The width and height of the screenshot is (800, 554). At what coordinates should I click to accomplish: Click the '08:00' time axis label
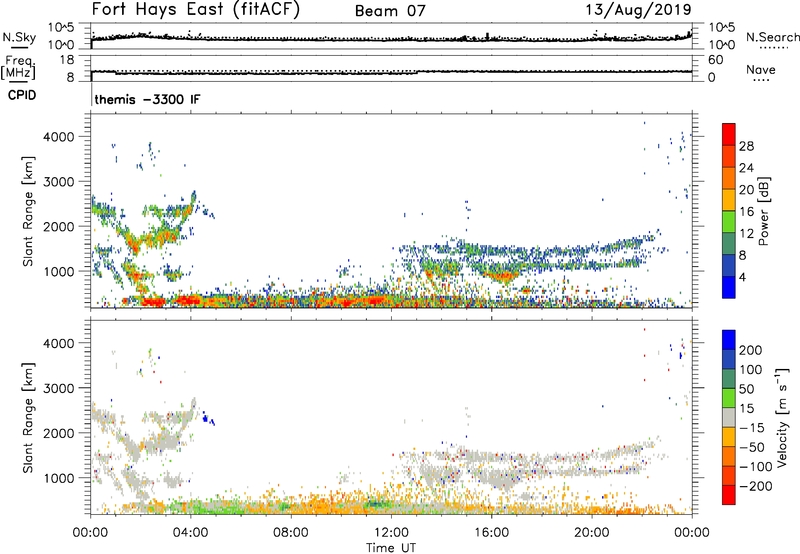(x=291, y=532)
